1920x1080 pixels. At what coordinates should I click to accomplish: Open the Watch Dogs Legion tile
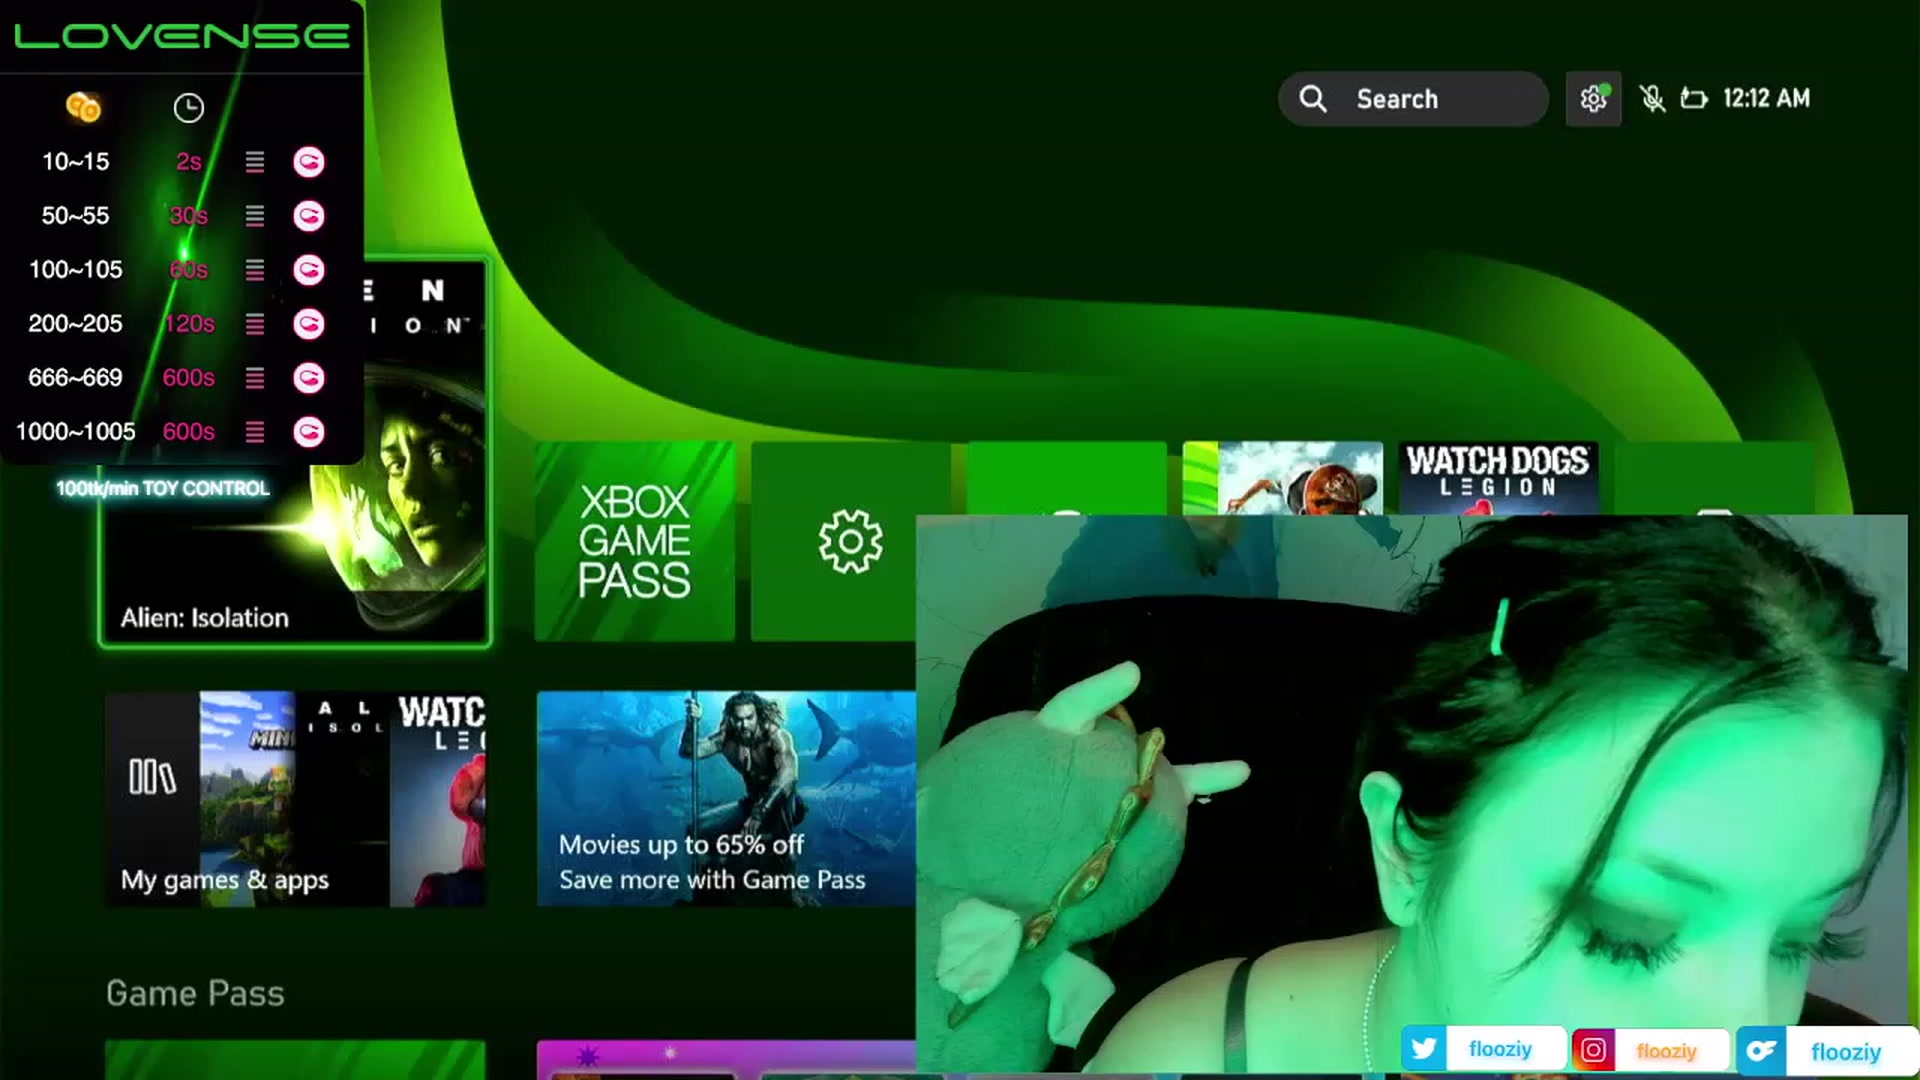pyautogui.click(x=1498, y=478)
